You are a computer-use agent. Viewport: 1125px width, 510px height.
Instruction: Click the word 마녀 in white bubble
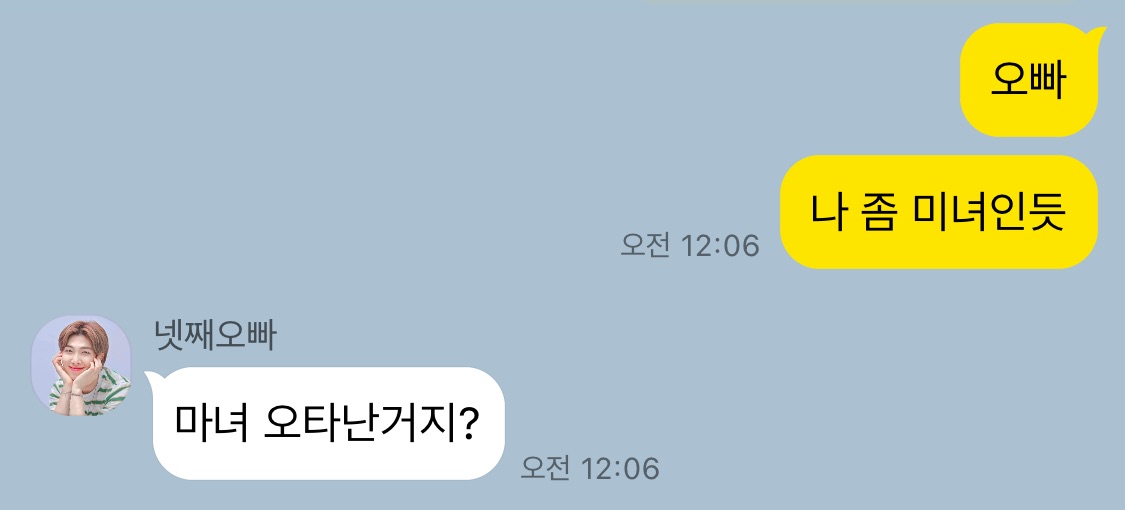(212, 424)
